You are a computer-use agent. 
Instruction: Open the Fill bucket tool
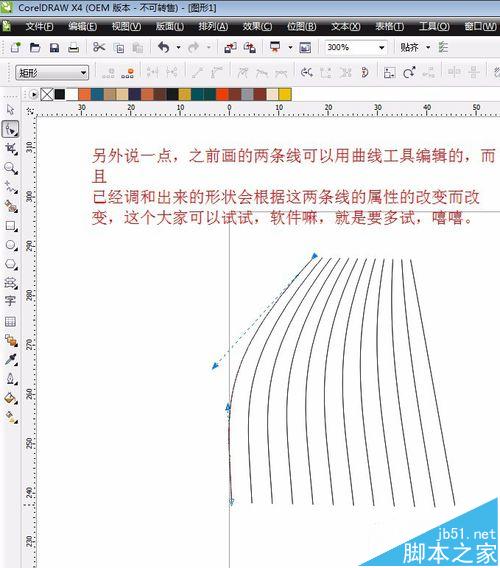[x=10, y=398]
